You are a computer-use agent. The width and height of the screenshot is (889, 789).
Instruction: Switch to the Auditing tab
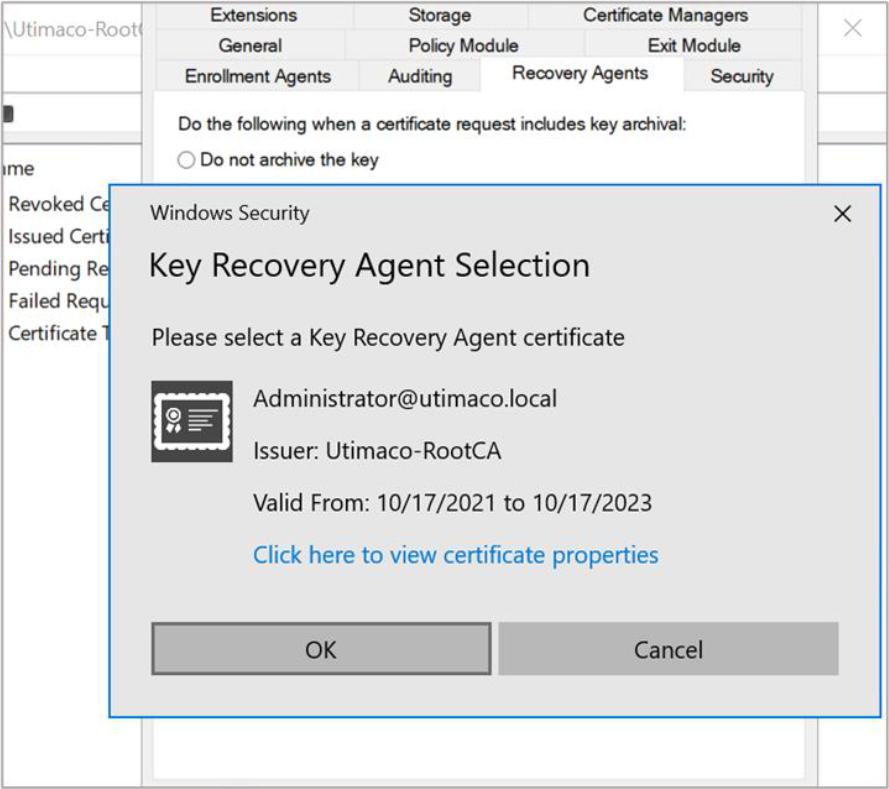click(x=420, y=77)
